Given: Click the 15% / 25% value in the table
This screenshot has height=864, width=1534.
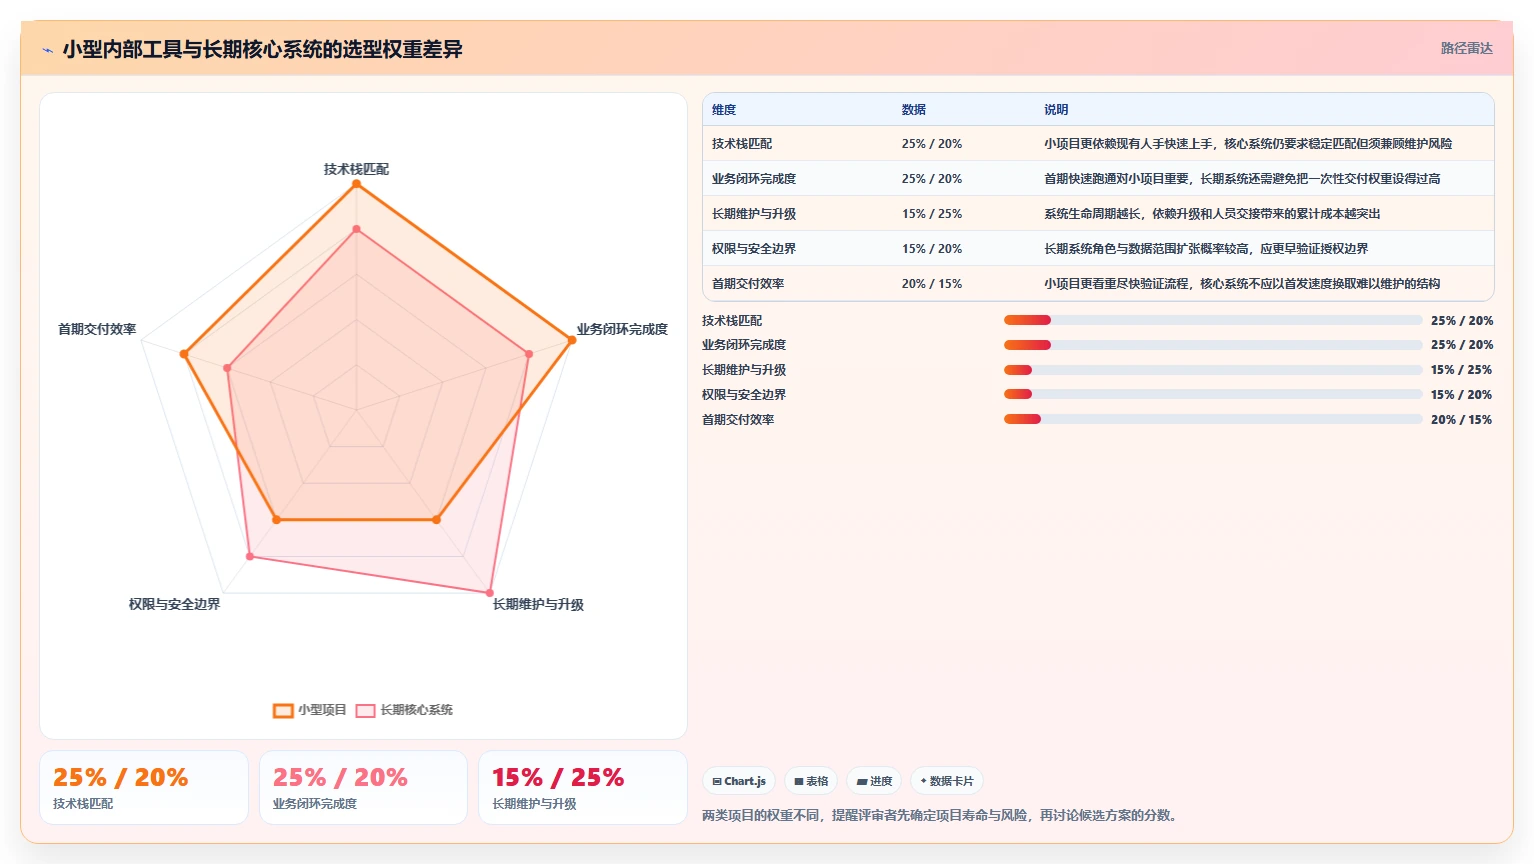Looking at the screenshot, I should [932, 214].
